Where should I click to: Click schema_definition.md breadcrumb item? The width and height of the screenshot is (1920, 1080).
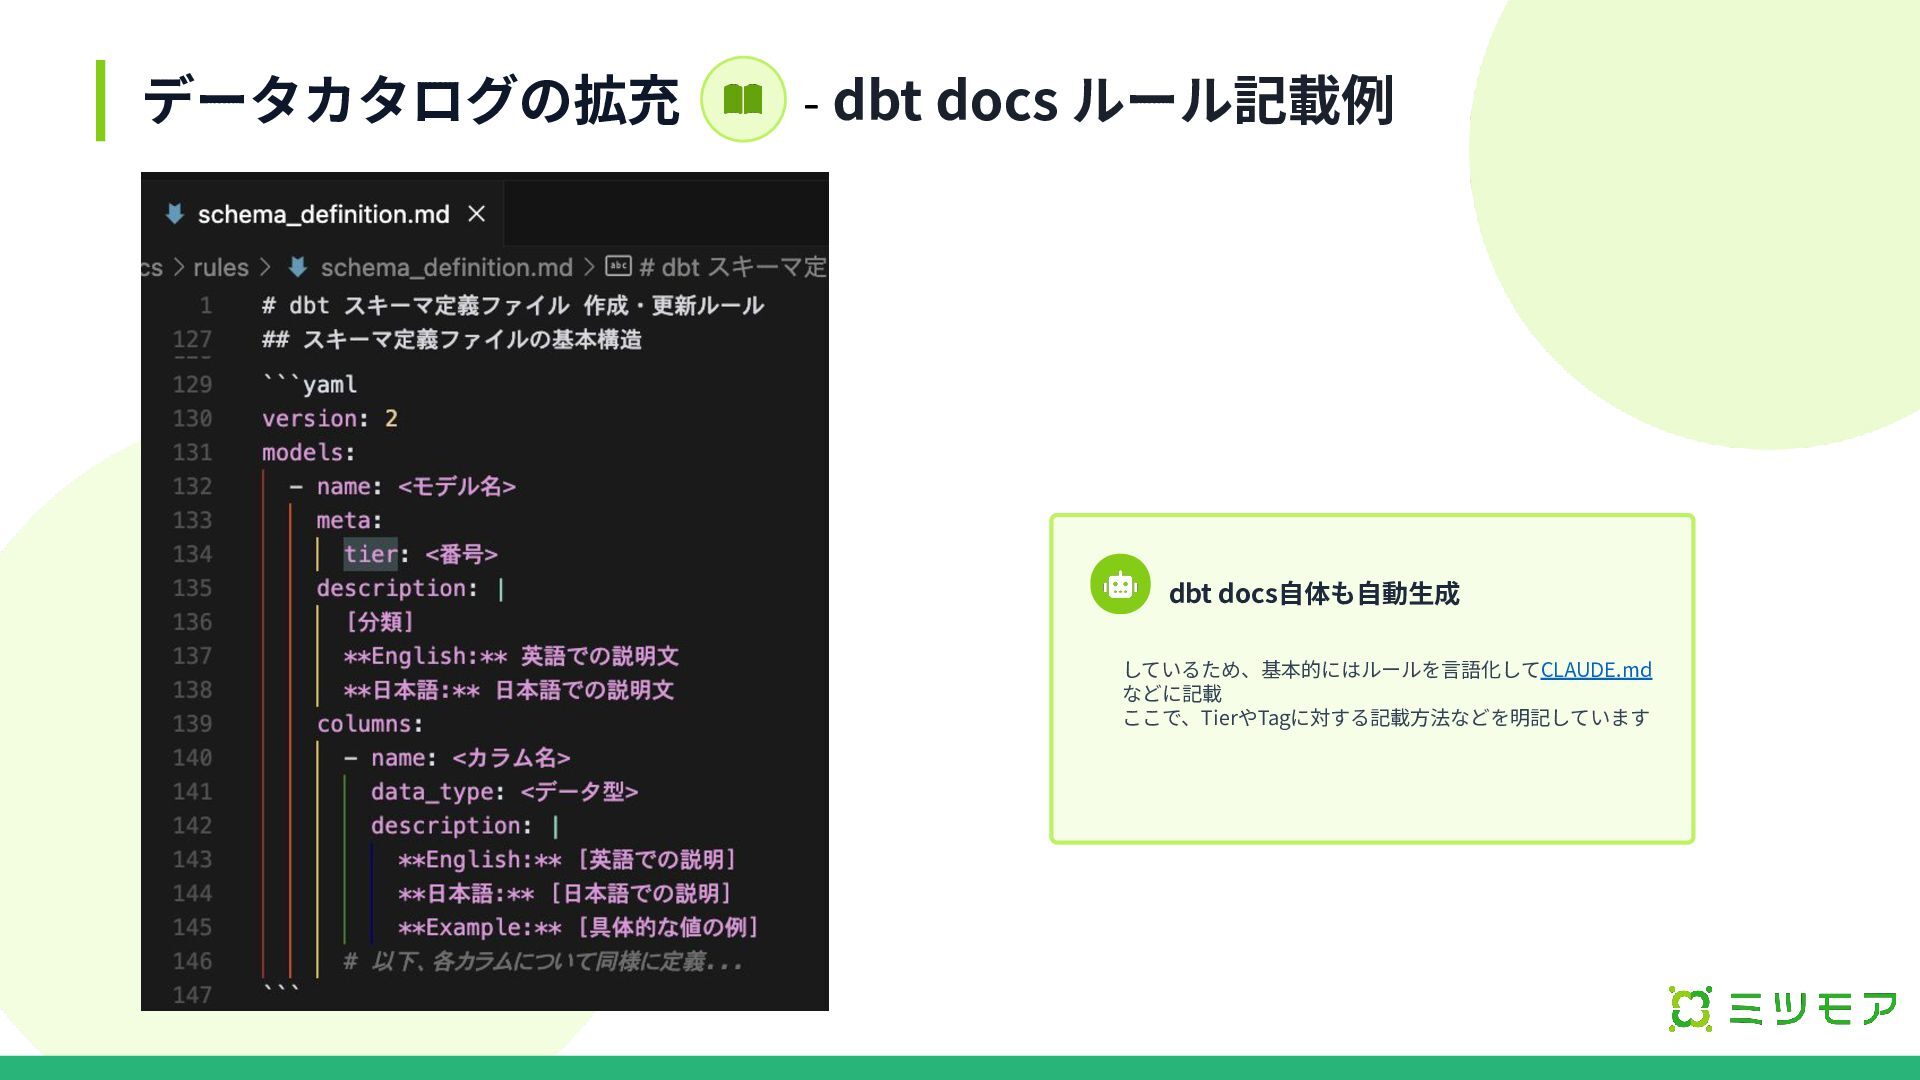pyautogui.click(x=446, y=267)
